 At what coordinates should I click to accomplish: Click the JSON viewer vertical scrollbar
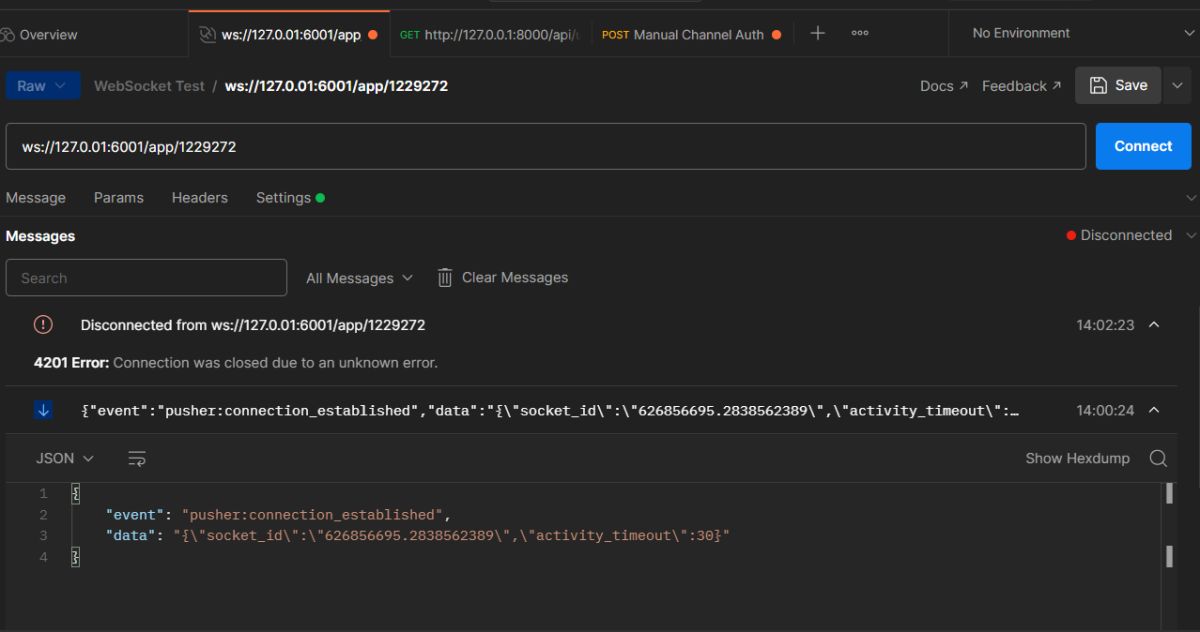click(x=1167, y=525)
